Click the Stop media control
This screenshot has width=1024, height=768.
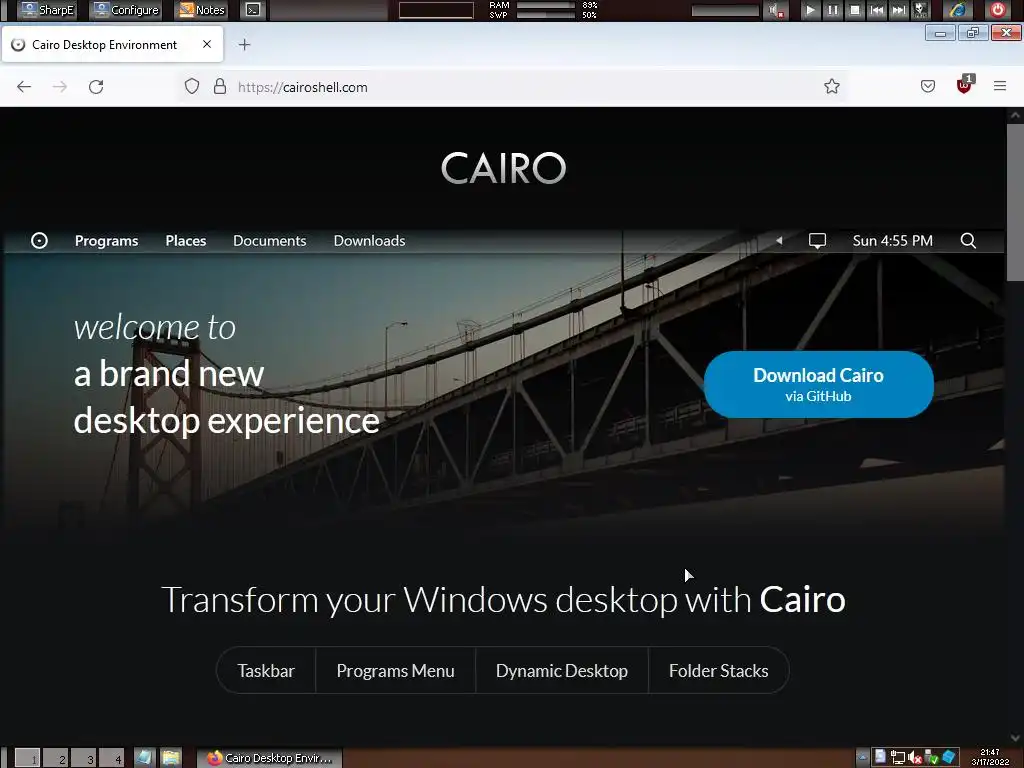[855, 10]
